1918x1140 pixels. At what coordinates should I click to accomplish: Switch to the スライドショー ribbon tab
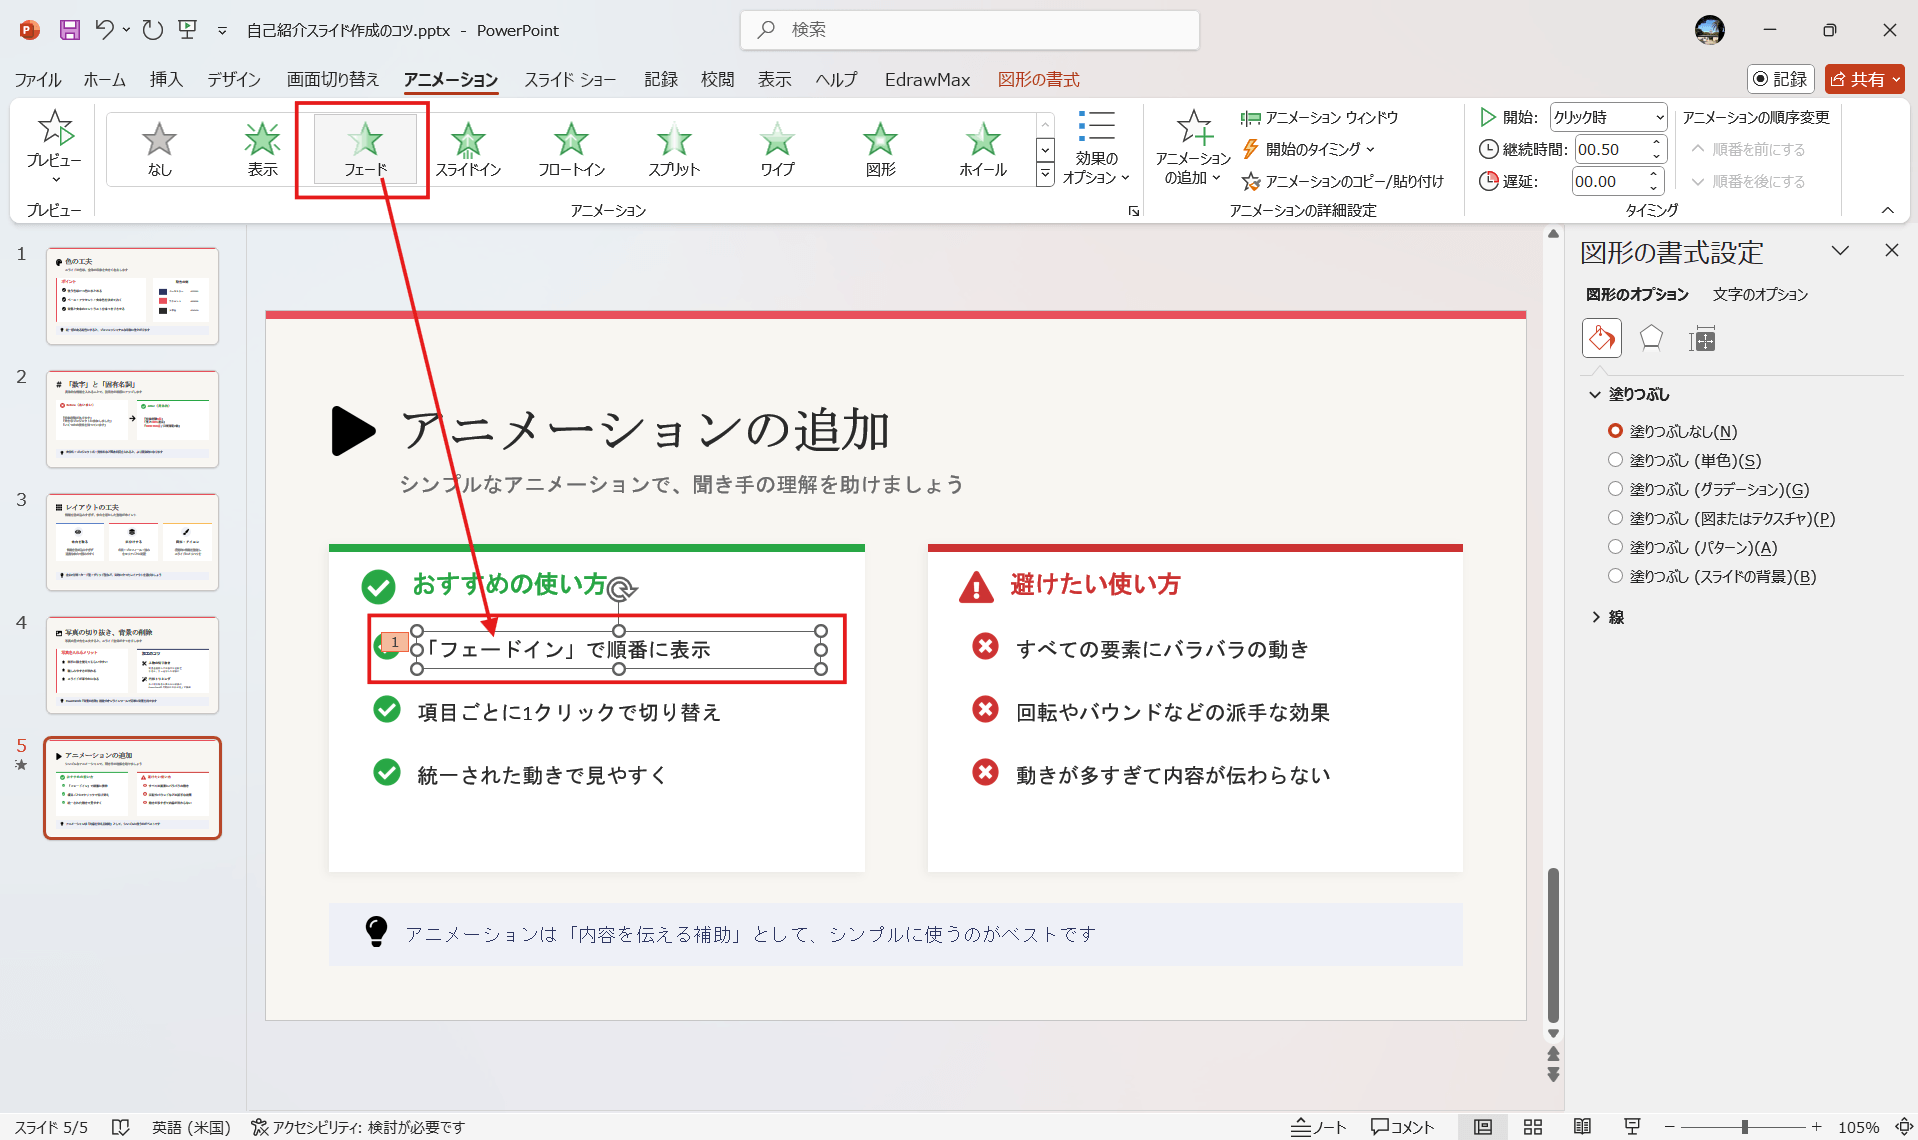[x=569, y=79]
